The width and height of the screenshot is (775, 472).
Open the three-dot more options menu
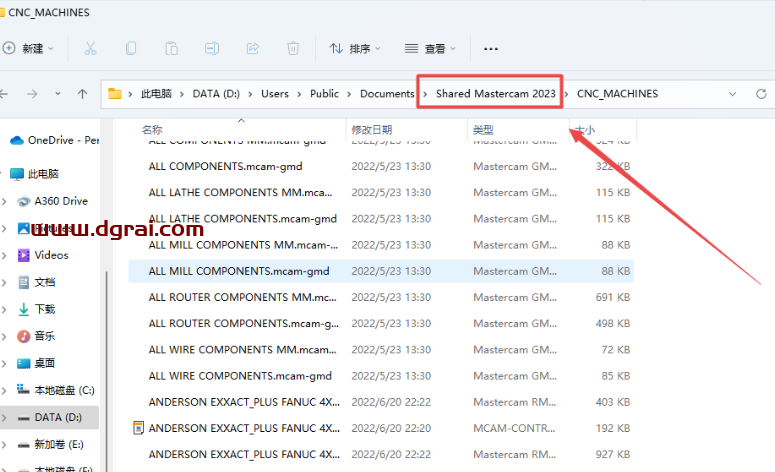[x=491, y=49]
